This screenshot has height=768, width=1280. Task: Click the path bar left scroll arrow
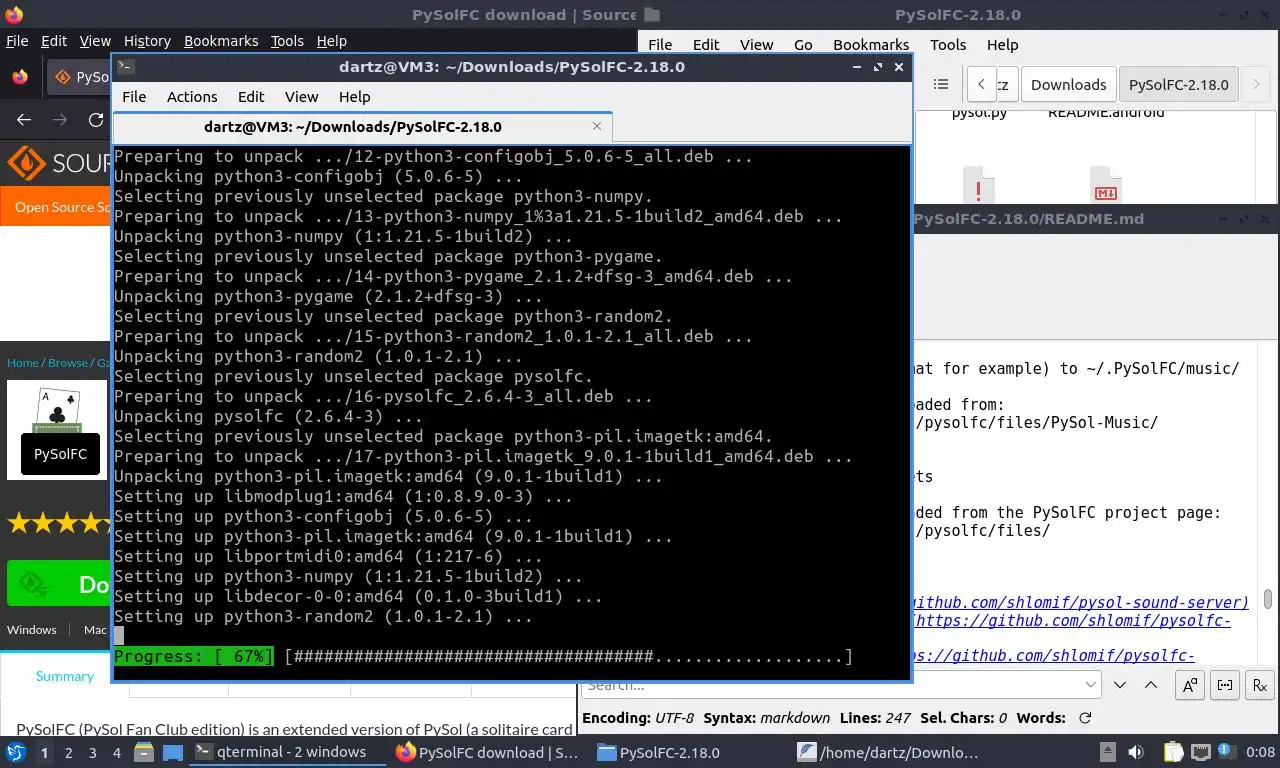coord(982,85)
